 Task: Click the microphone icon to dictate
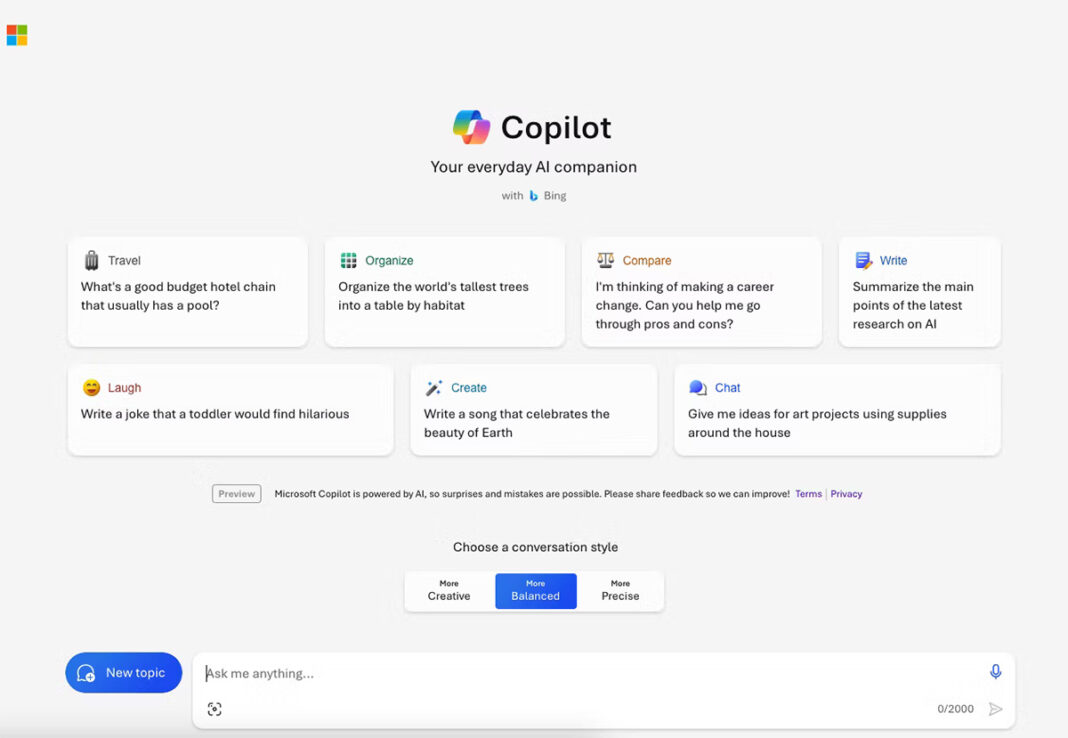click(x=995, y=672)
